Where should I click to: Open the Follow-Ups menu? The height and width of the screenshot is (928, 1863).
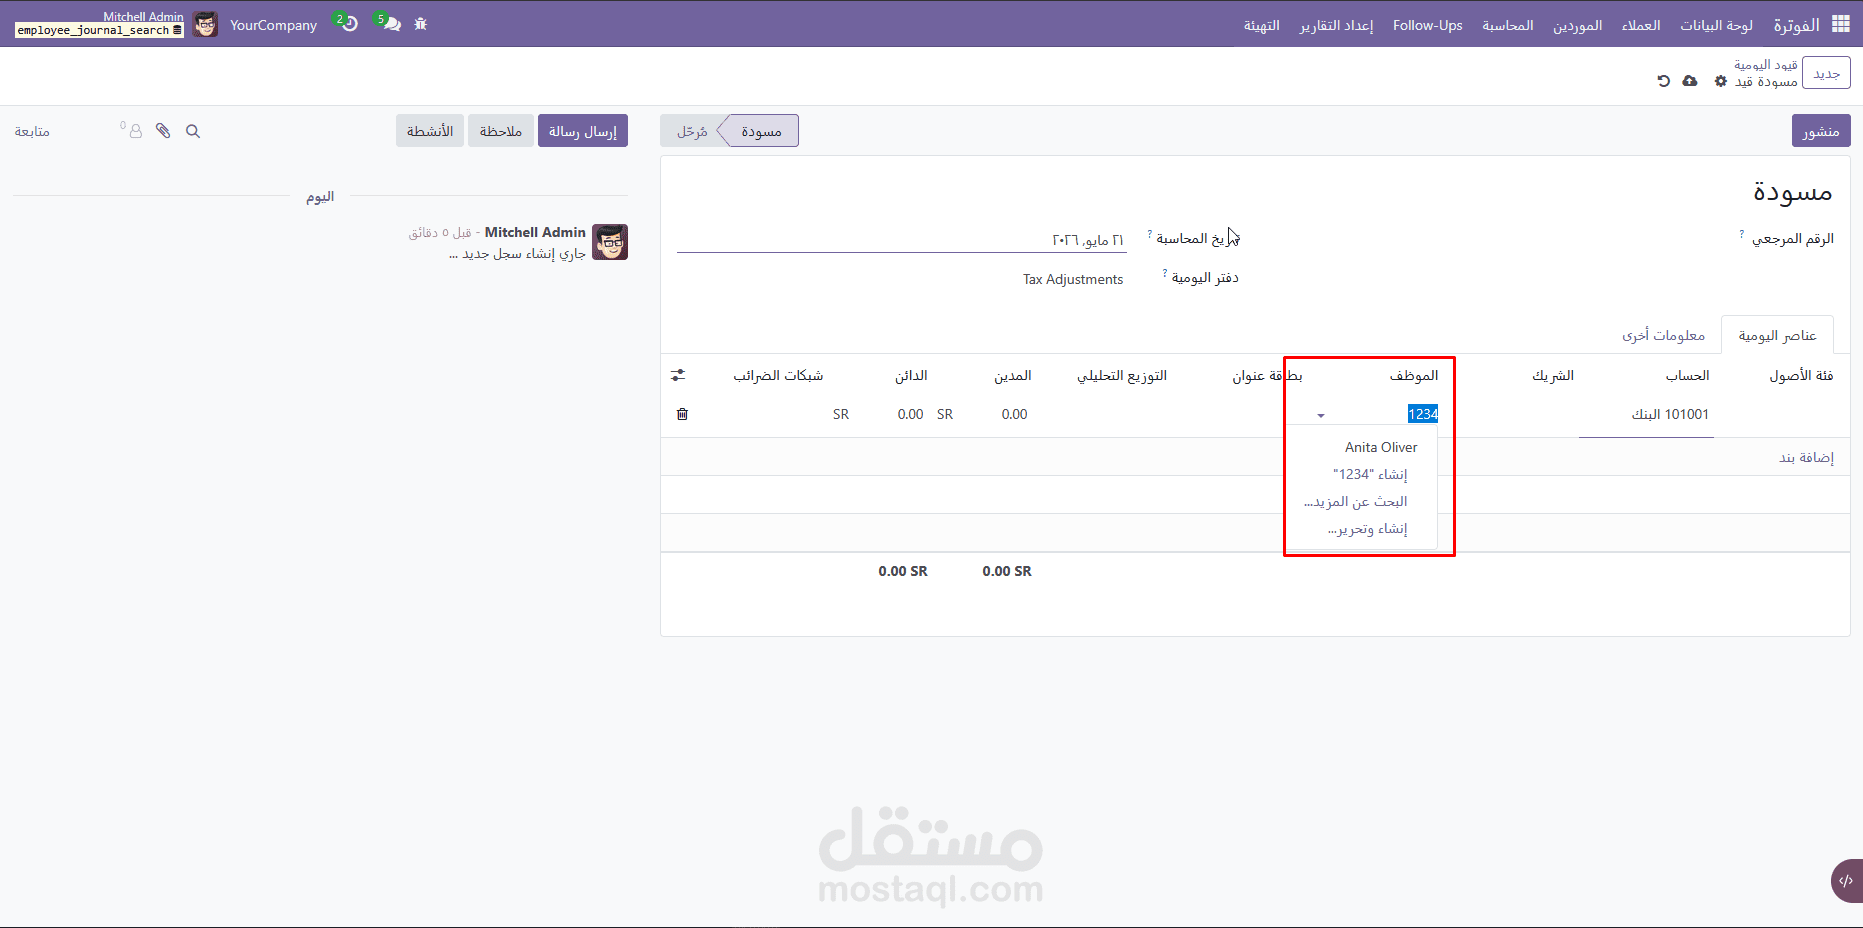(x=1427, y=25)
